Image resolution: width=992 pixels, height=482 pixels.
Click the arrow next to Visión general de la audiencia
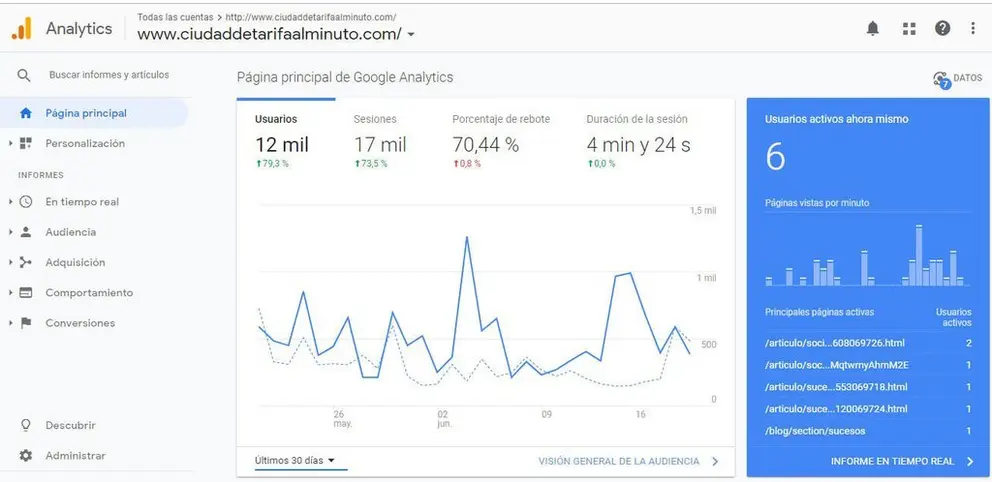coord(715,461)
